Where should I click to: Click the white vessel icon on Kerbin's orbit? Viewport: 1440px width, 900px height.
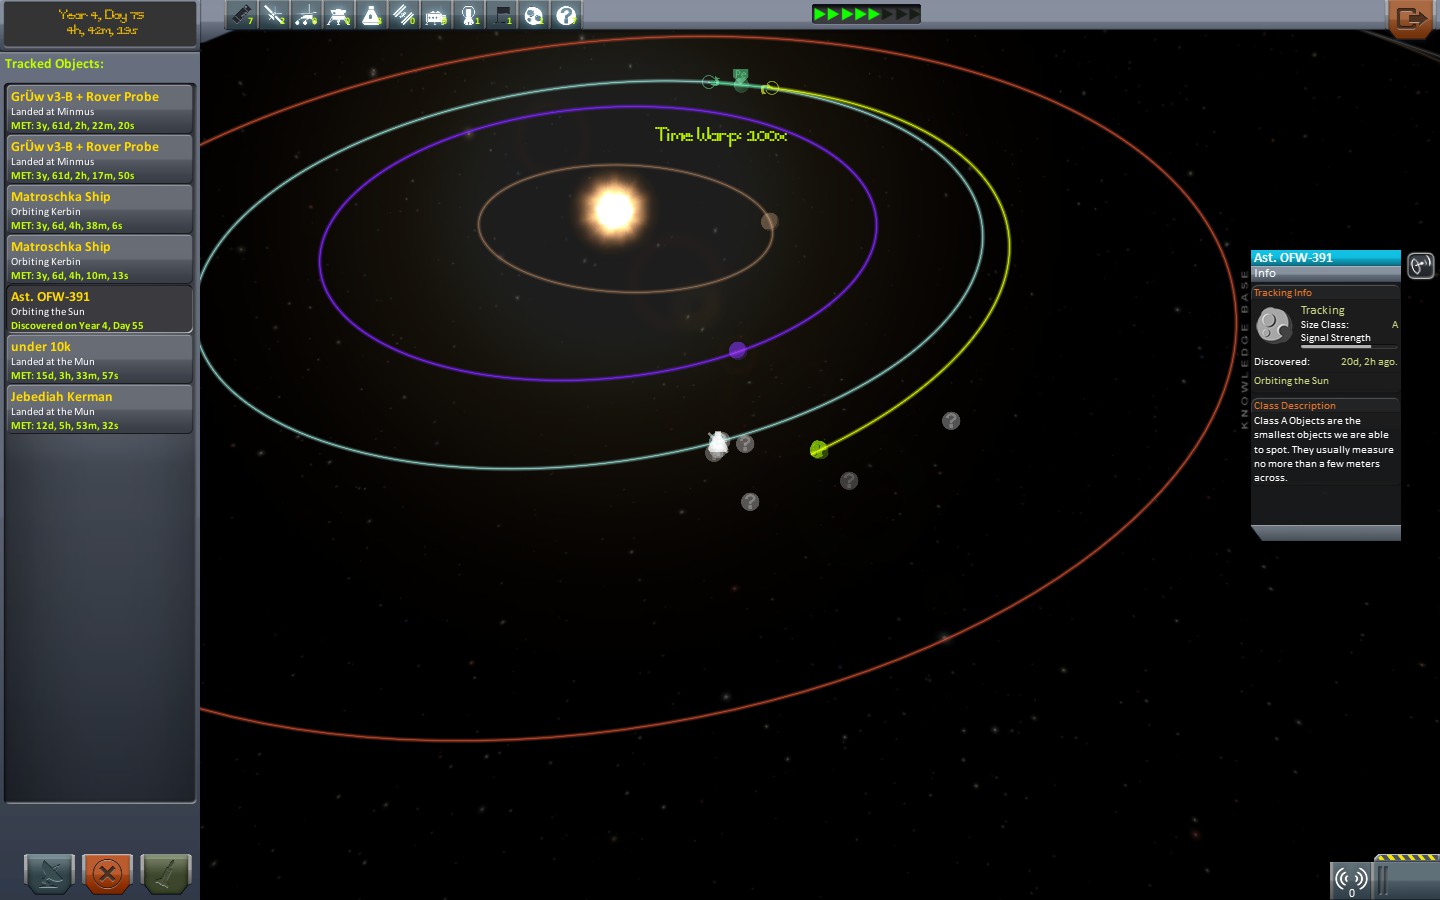(x=717, y=443)
